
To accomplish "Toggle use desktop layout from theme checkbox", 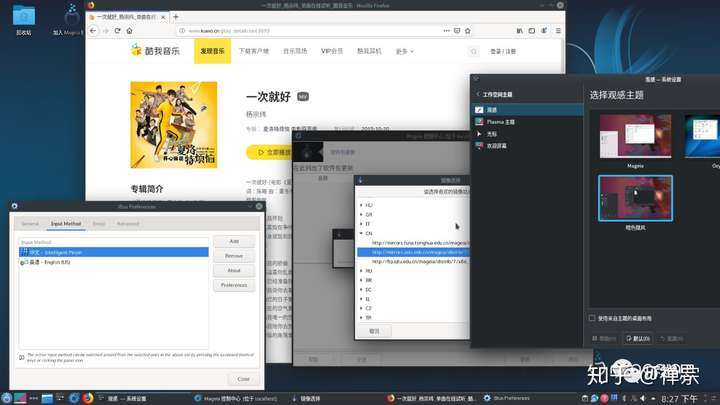I will point(592,318).
